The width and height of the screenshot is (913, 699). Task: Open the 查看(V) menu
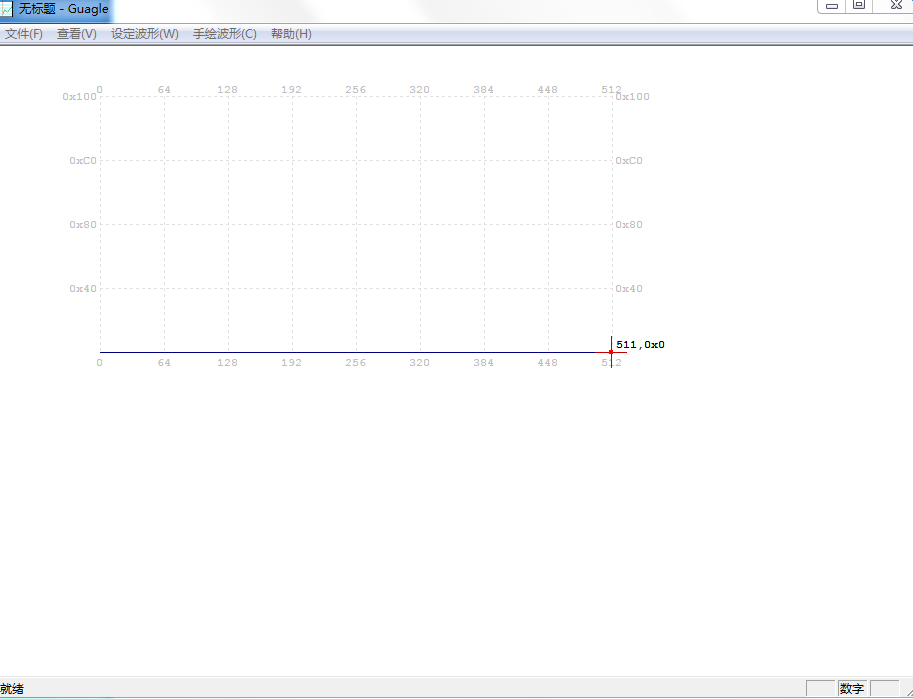(x=77, y=34)
